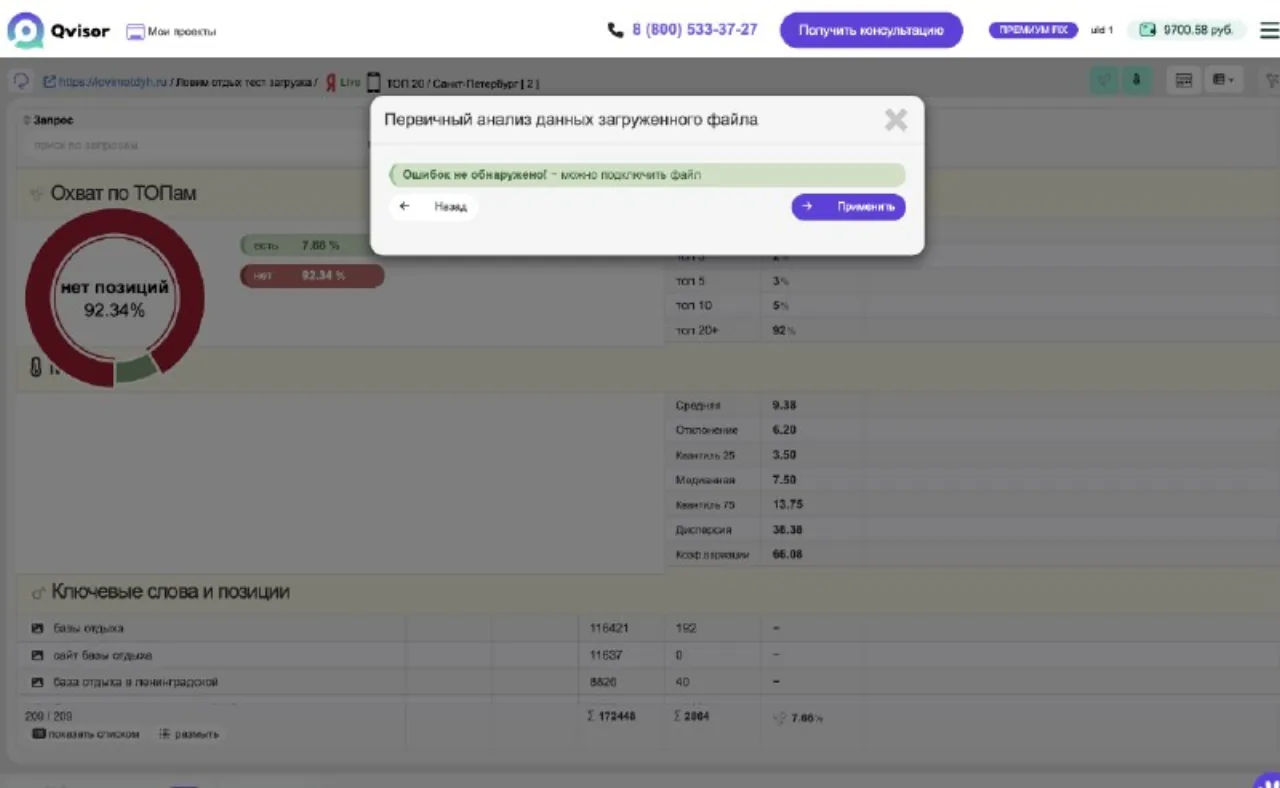Click the mobile device icon in breadcrumb
Image resolution: width=1280 pixels, height=788 pixels.
click(373, 82)
